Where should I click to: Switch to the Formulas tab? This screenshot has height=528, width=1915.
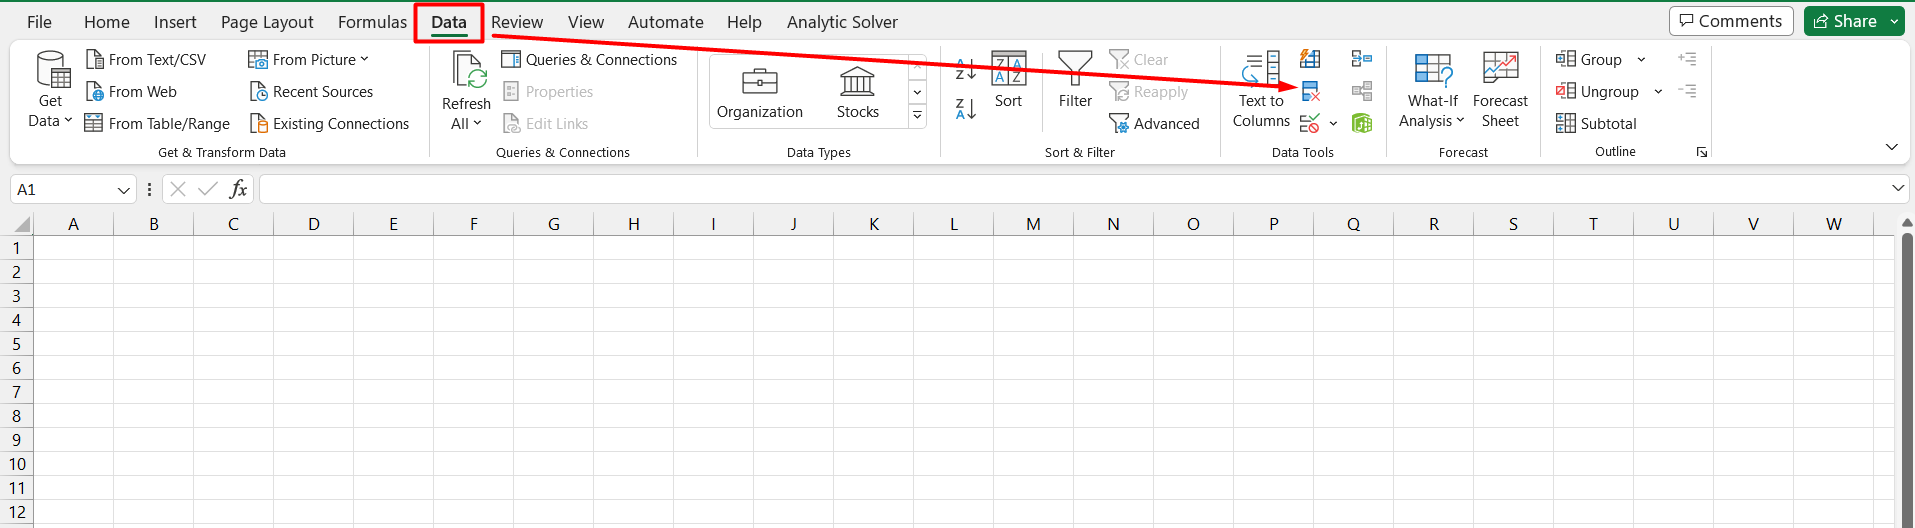pyautogui.click(x=372, y=22)
